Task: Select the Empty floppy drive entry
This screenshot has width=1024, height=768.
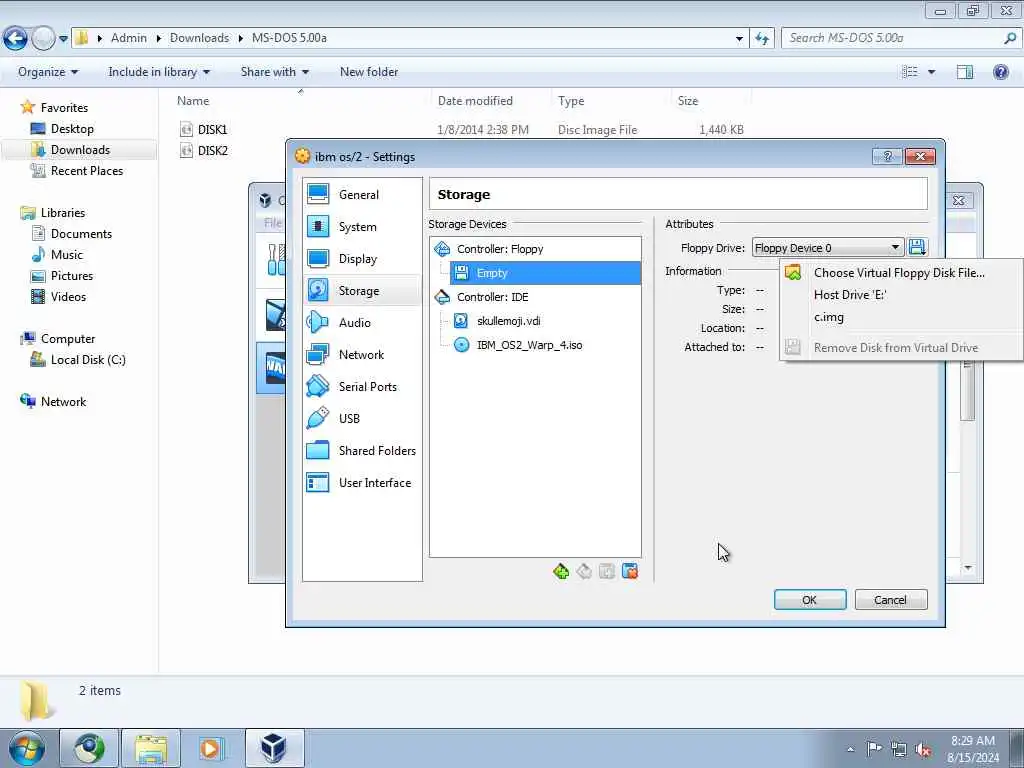Action: pyautogui.click(x=545, y=273)
